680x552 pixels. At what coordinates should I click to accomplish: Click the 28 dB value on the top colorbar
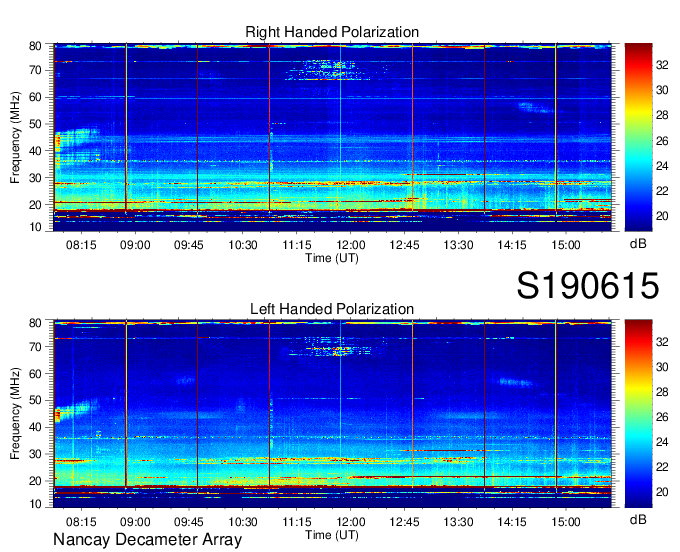pyautogui.click(x=662, y=115)
